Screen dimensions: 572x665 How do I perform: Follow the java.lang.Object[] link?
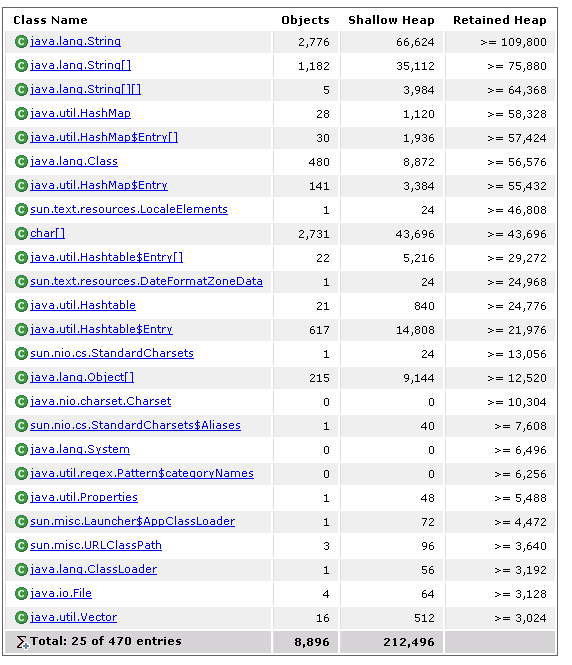[x=82, y=377]
